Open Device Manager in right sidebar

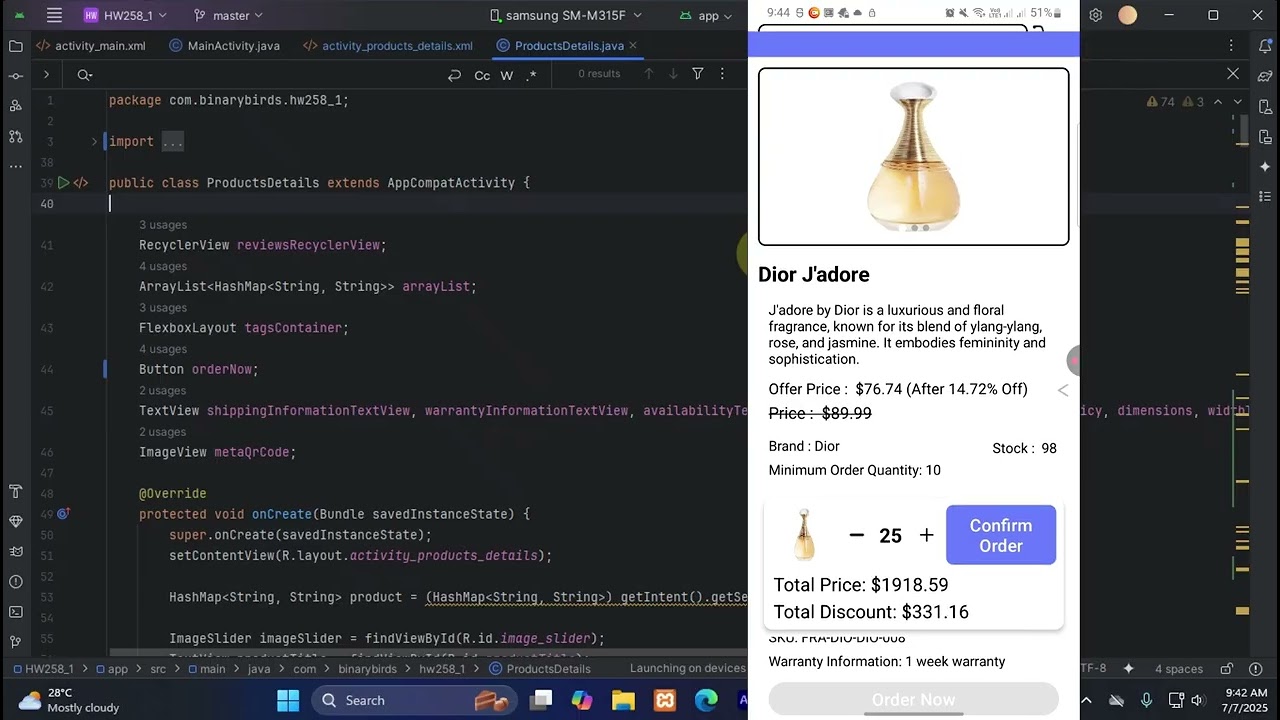coord(1265,106)
